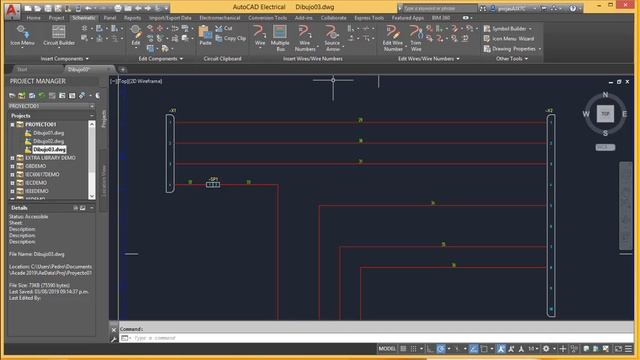
Task: Click Undo in quick access toolbar
Action: pyautogui.click(x=88, y=8)
